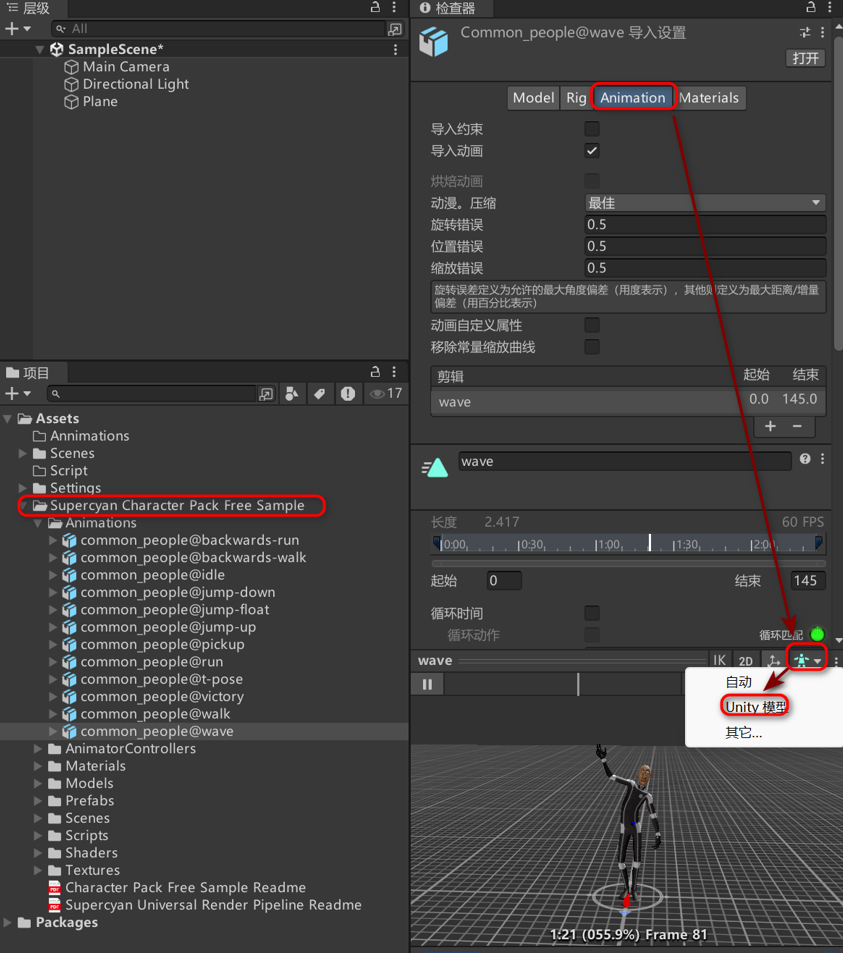Viewport: 843px width, 953px height.
Task: Expand the Settings folder
Action: (x=22, y=488)
